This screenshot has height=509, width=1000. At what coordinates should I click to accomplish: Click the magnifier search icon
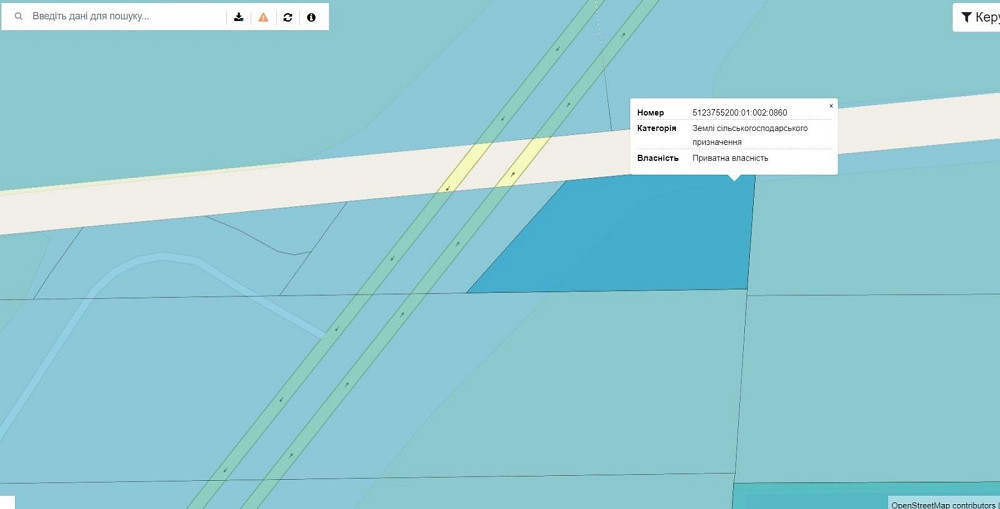[18, 17]
